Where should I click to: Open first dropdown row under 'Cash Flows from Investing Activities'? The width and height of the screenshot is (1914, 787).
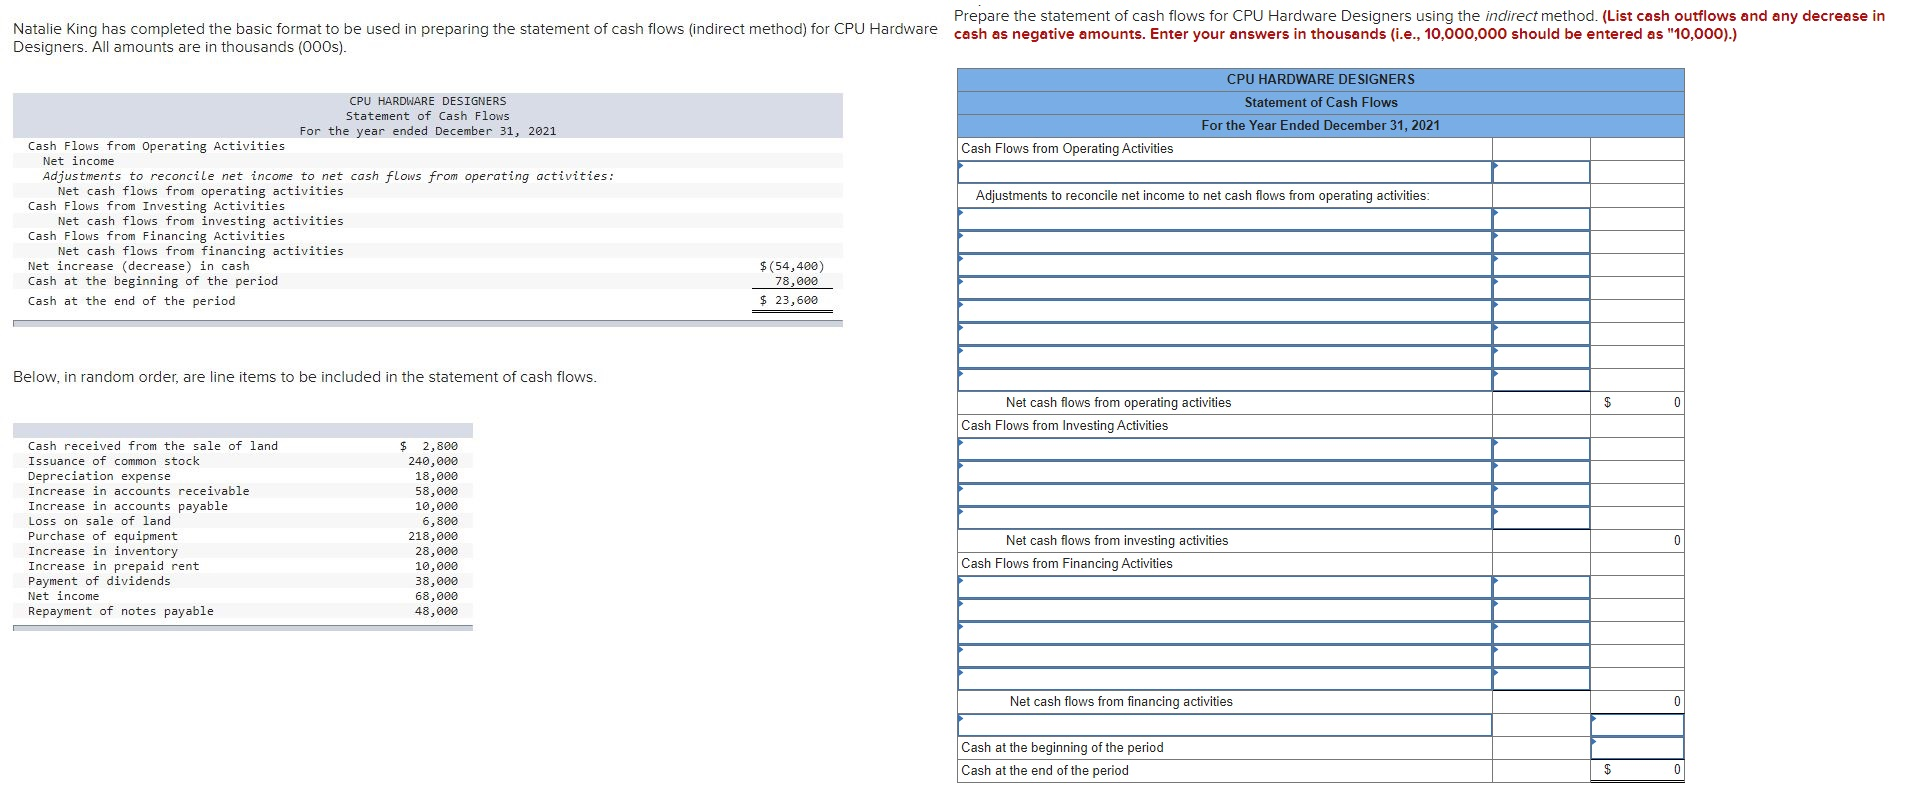1225,449
